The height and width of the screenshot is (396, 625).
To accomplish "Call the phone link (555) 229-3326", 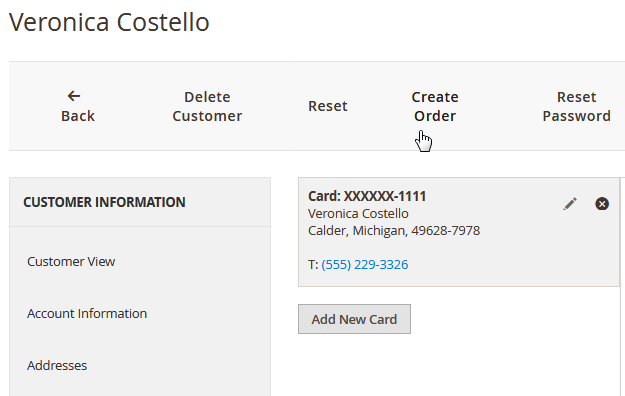I will click(365, 265).
